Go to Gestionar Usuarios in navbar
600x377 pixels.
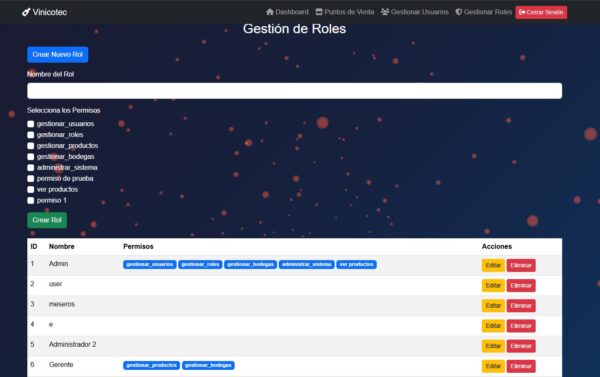click(414, 12)
